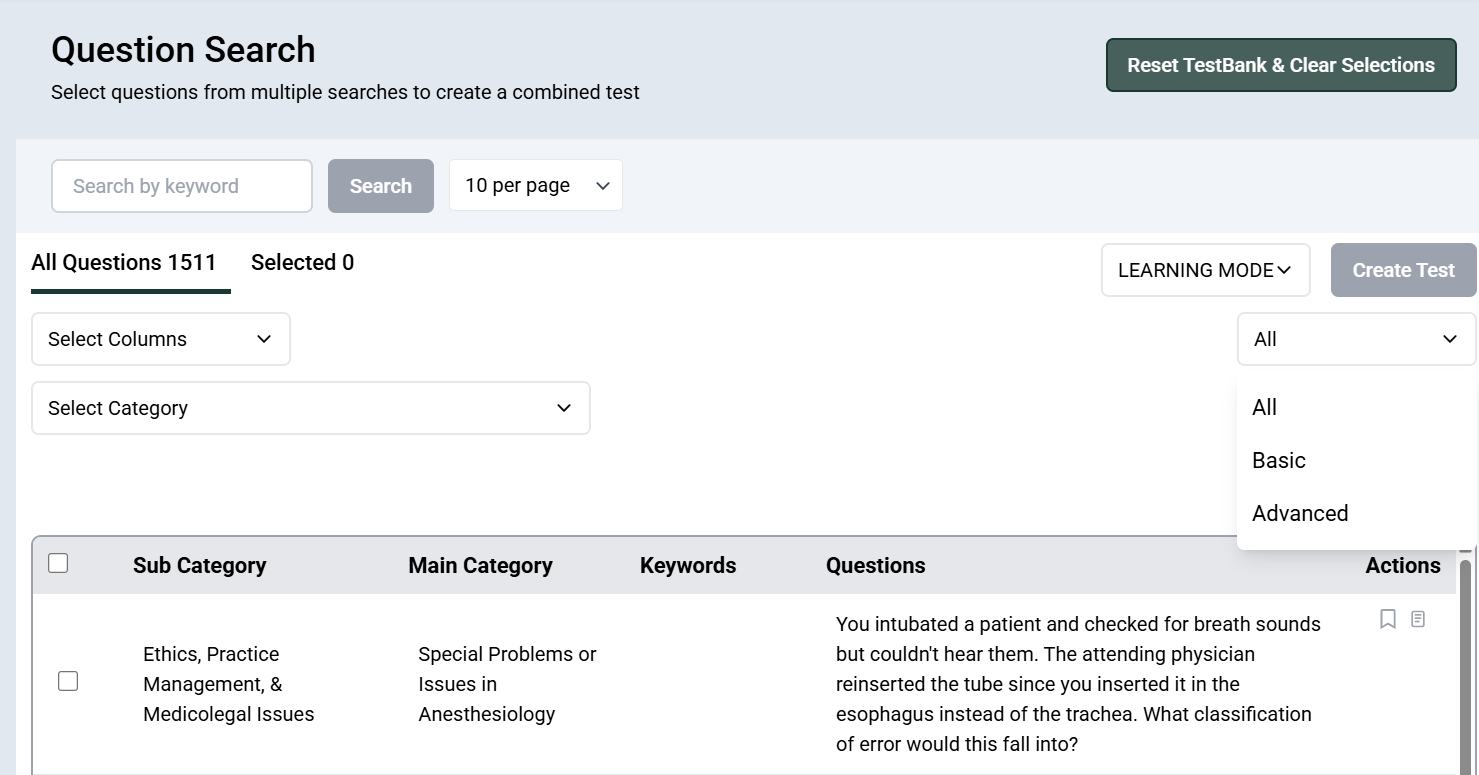Check the Ethics, Practice Management question row
The image size is (1479, 775).
tap(68, 681)
